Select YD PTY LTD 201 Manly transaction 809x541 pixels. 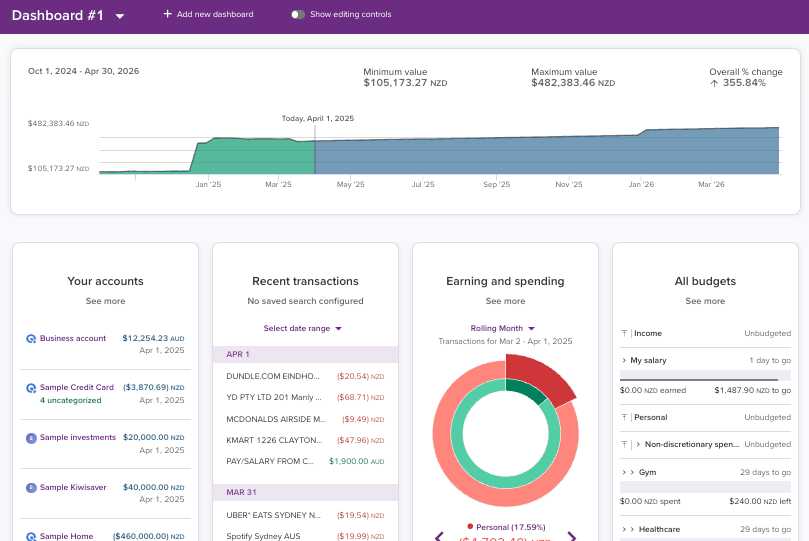(x=305, y=398)
